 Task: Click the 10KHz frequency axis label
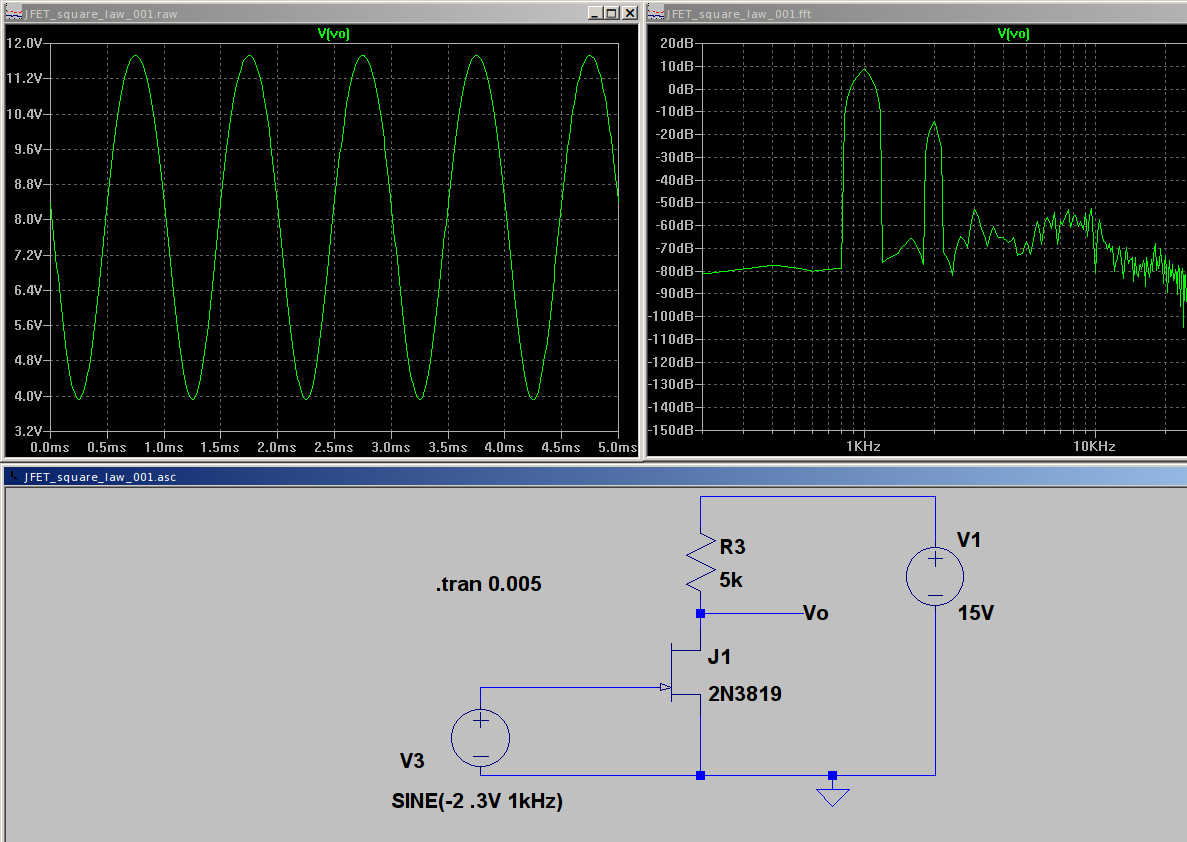coord(1095,447)
